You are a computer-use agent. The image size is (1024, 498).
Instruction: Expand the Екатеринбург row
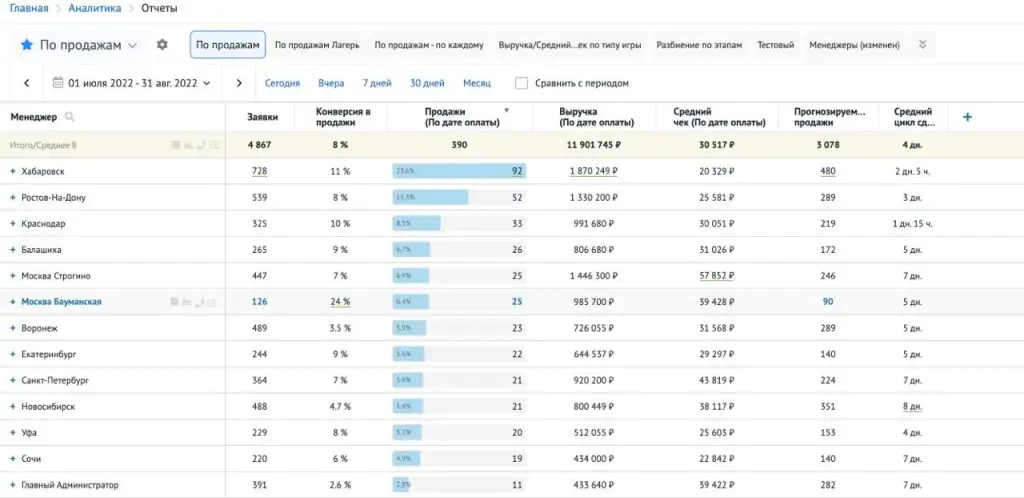[x=12, y=354]
